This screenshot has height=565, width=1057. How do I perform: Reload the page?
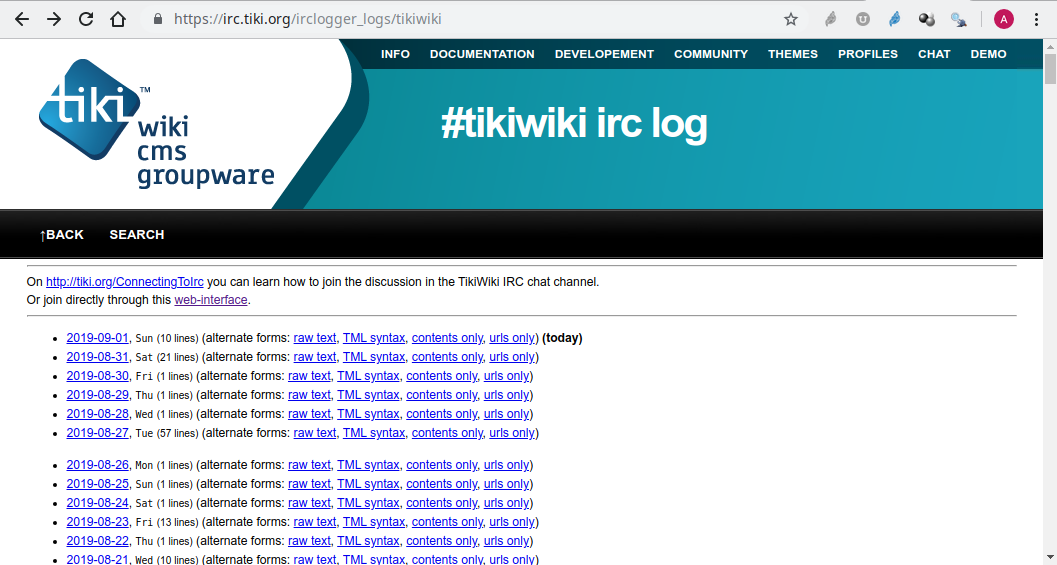(x=86, y=19)
